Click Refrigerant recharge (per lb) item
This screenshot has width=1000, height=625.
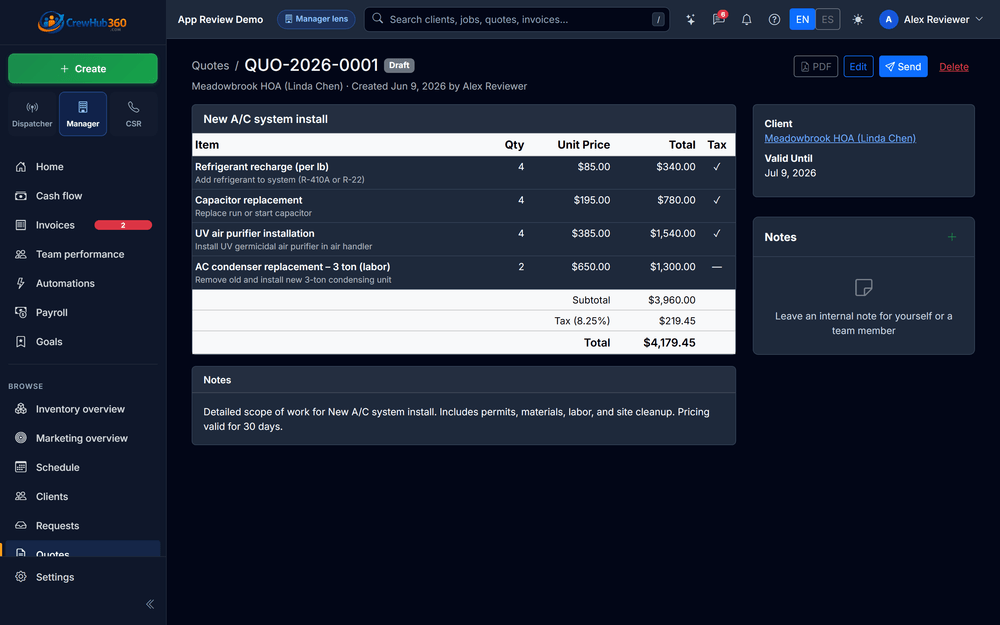tap(261, 166)
